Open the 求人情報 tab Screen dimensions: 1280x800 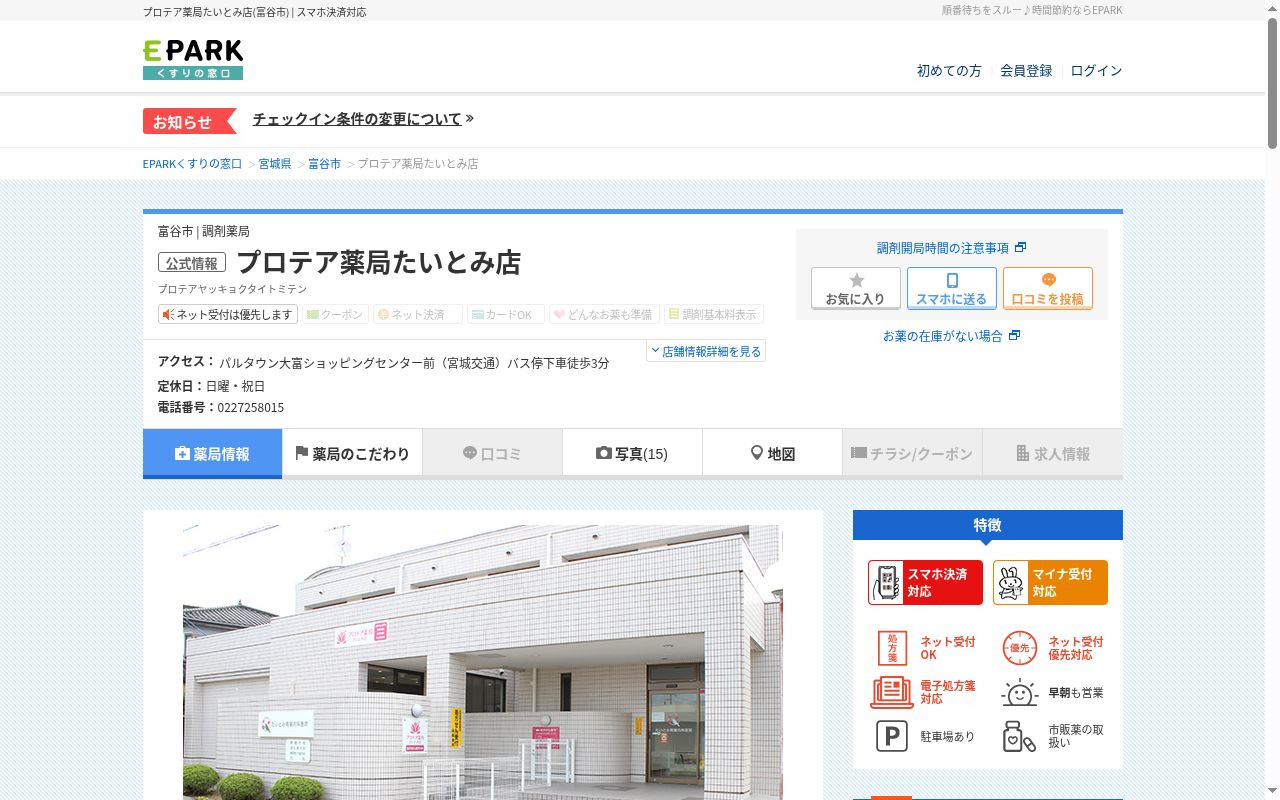1052,453
